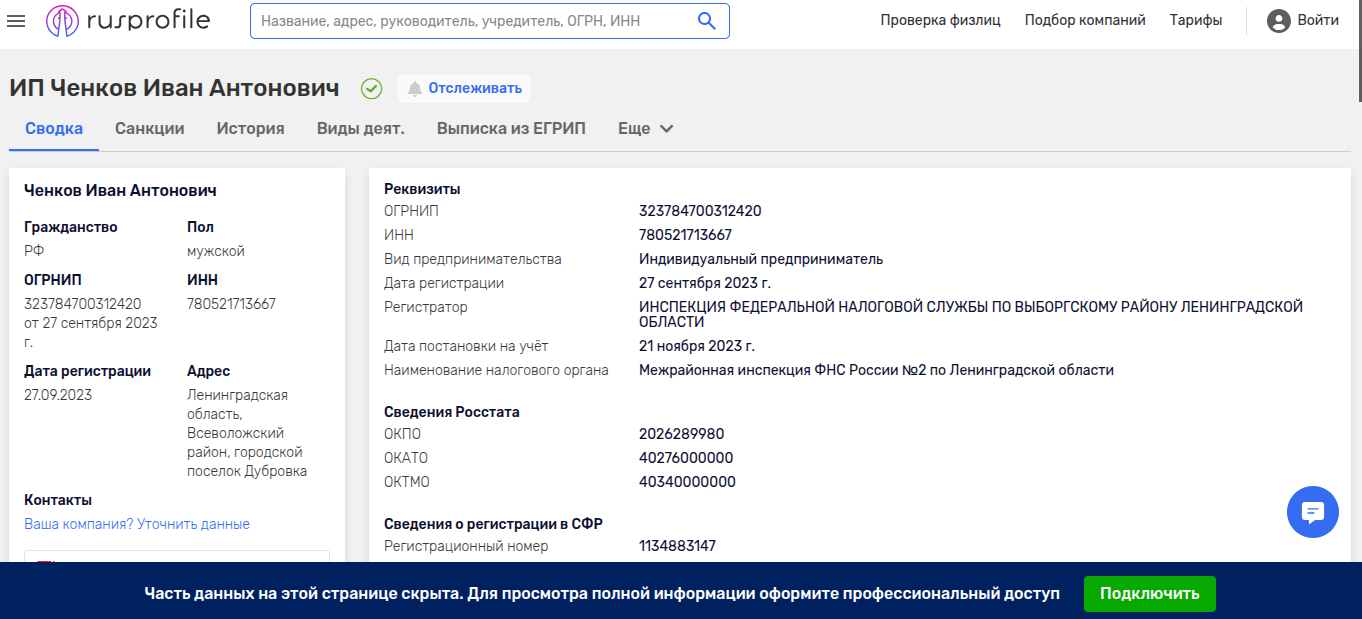Click the Сведения Росстата heading

click(452, 412)
